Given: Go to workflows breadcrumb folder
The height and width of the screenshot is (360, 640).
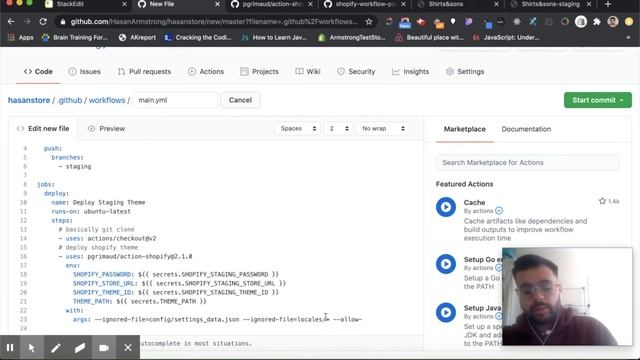Looking at the screenshot, I should click(107, 100).
